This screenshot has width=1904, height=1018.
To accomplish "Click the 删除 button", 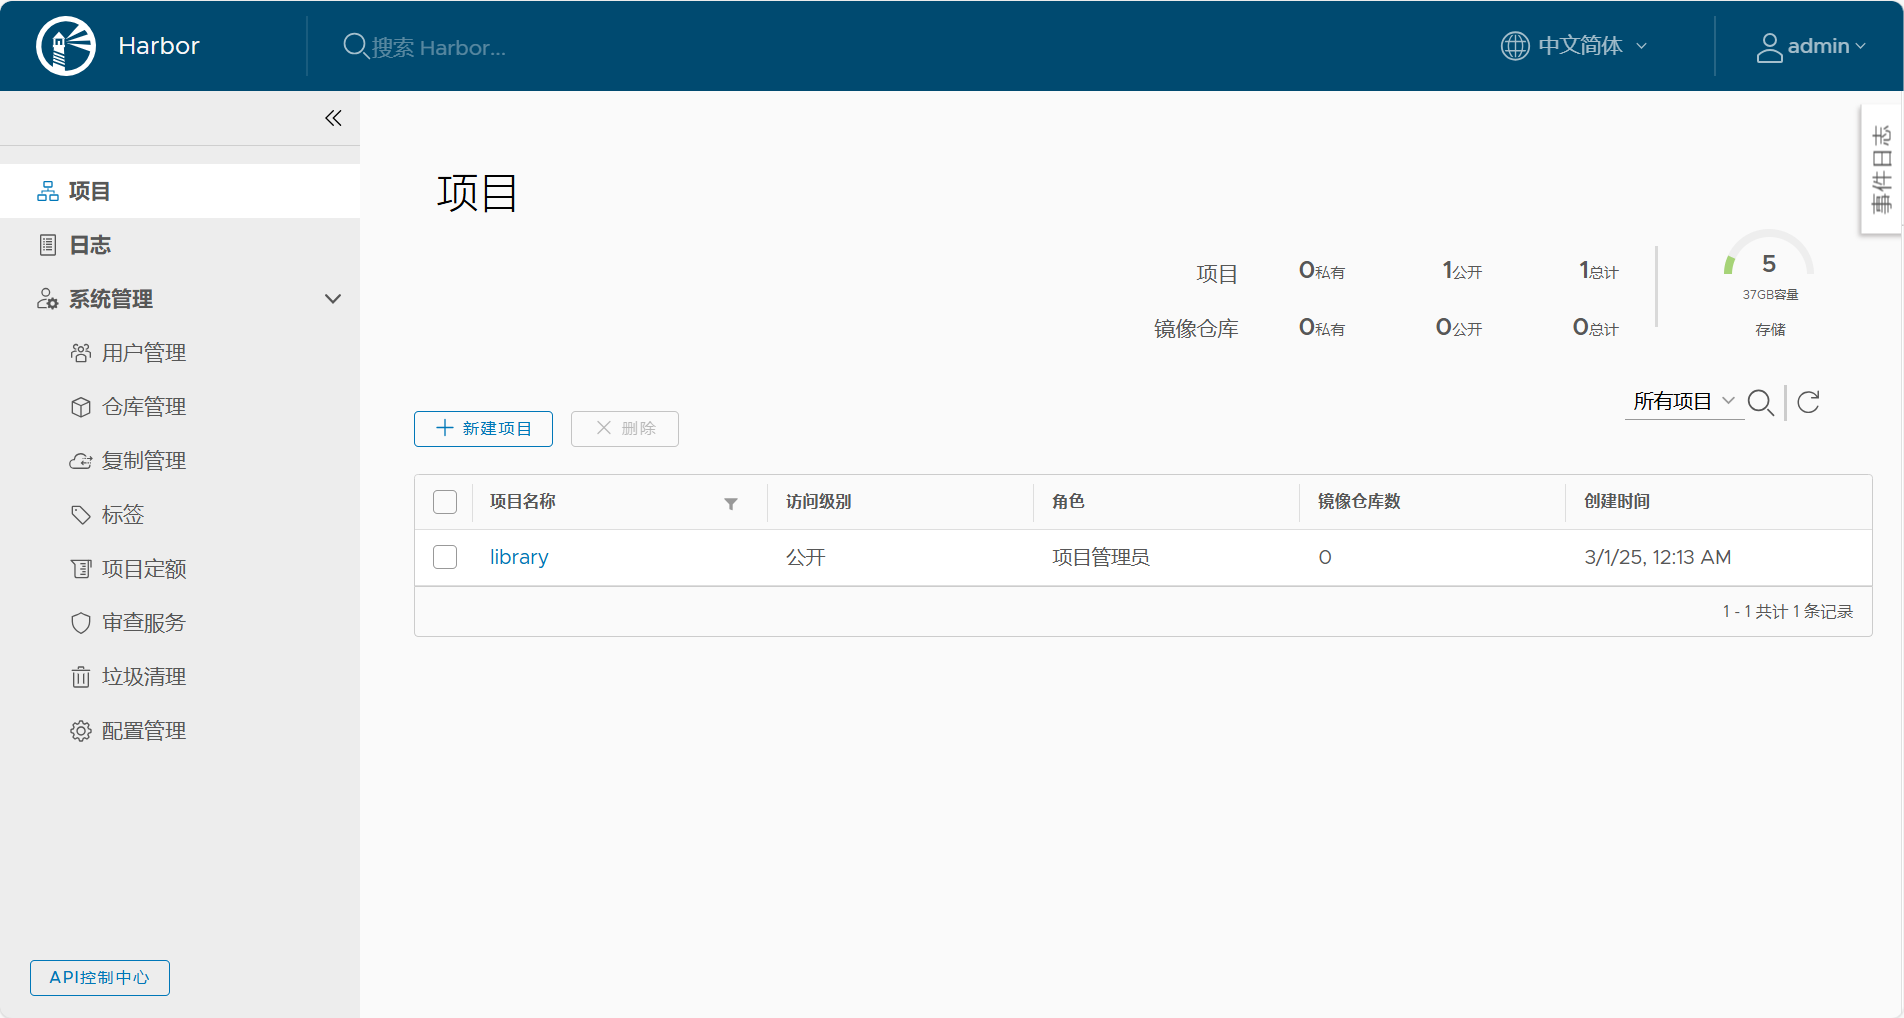I will [x=625, y=429].
